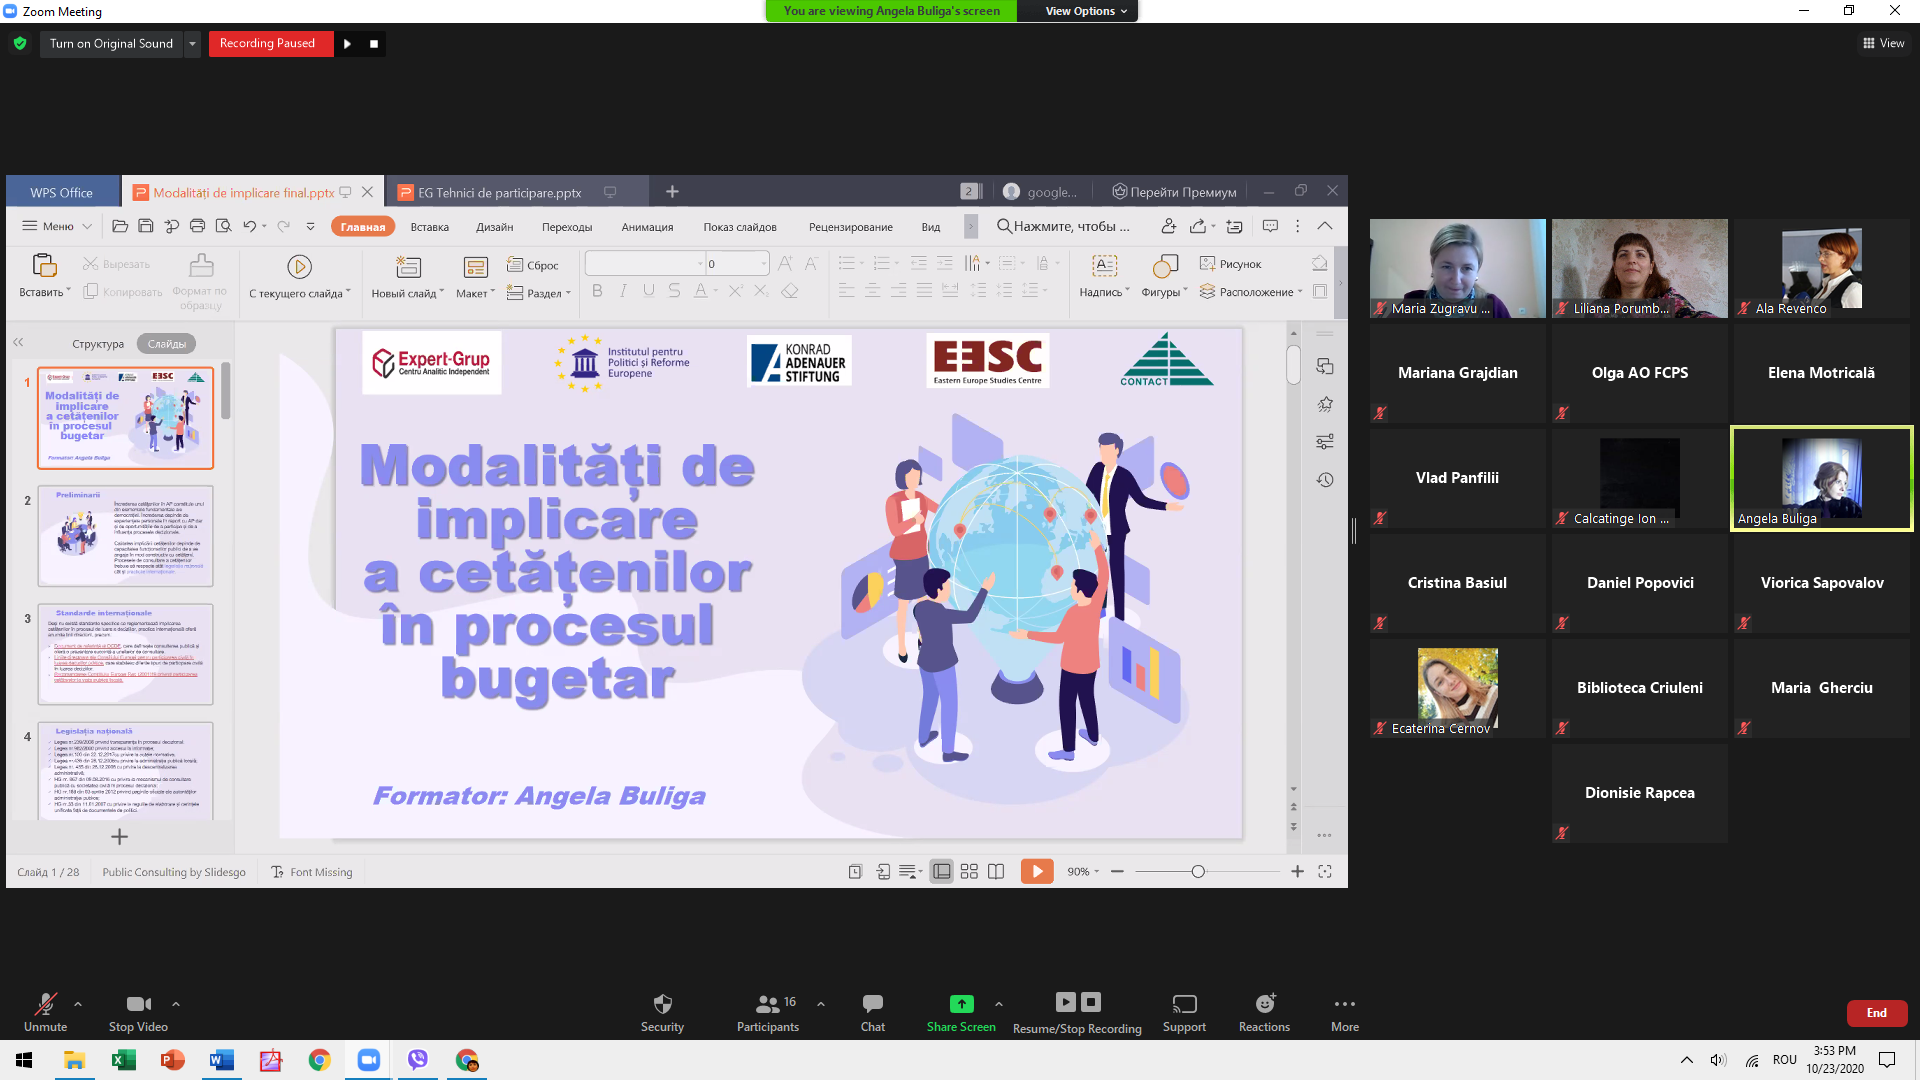Click the Support icon
Screen dimensions: 1920x1080
(x=1184, y=1004)
